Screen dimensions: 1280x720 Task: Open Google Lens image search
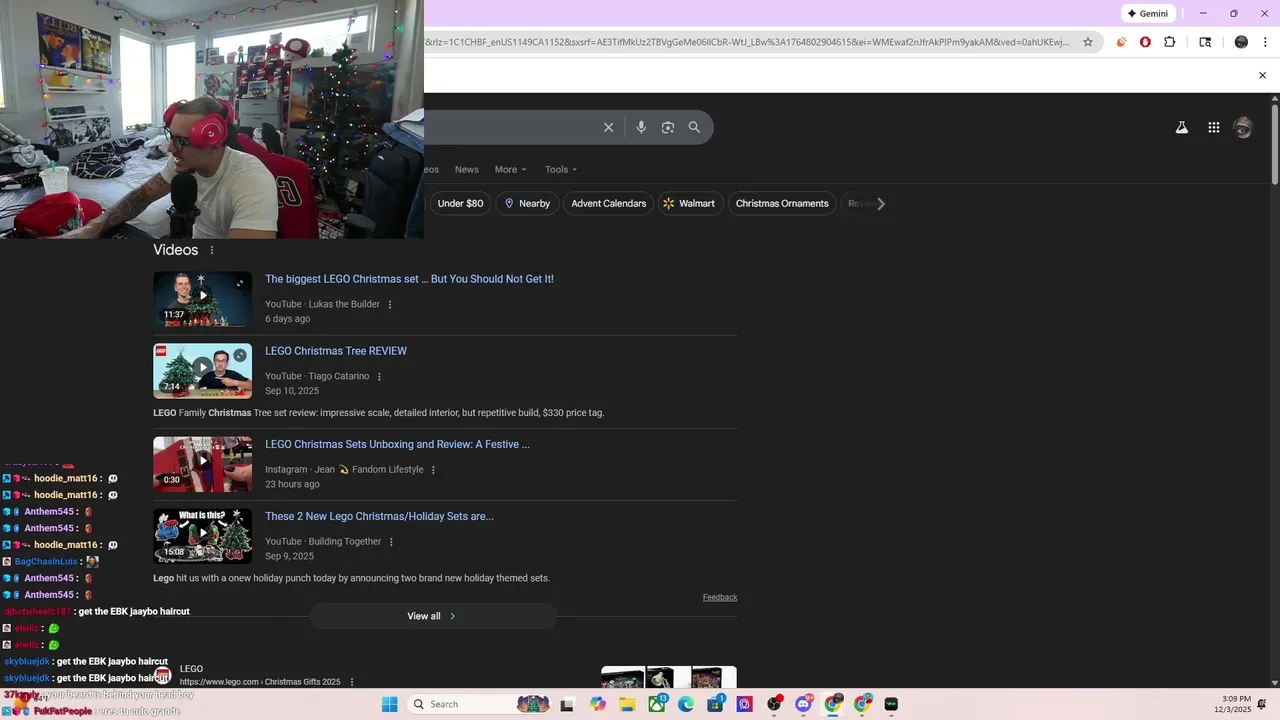pos(668,127)
